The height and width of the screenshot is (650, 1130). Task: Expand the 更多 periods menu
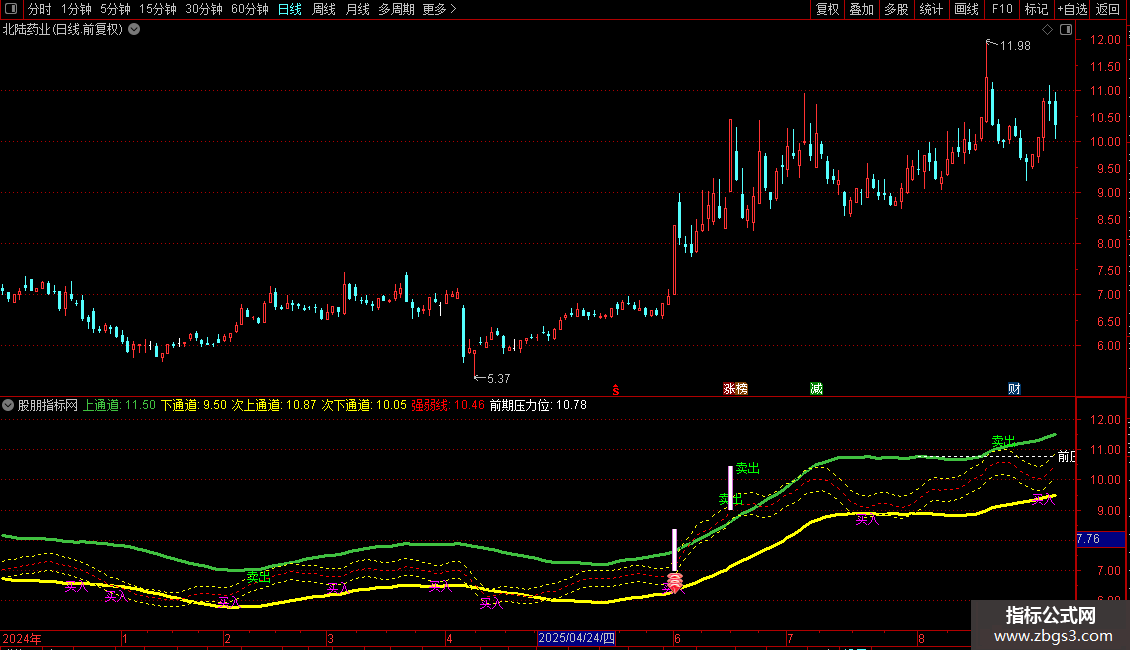(x=439, y=9)
